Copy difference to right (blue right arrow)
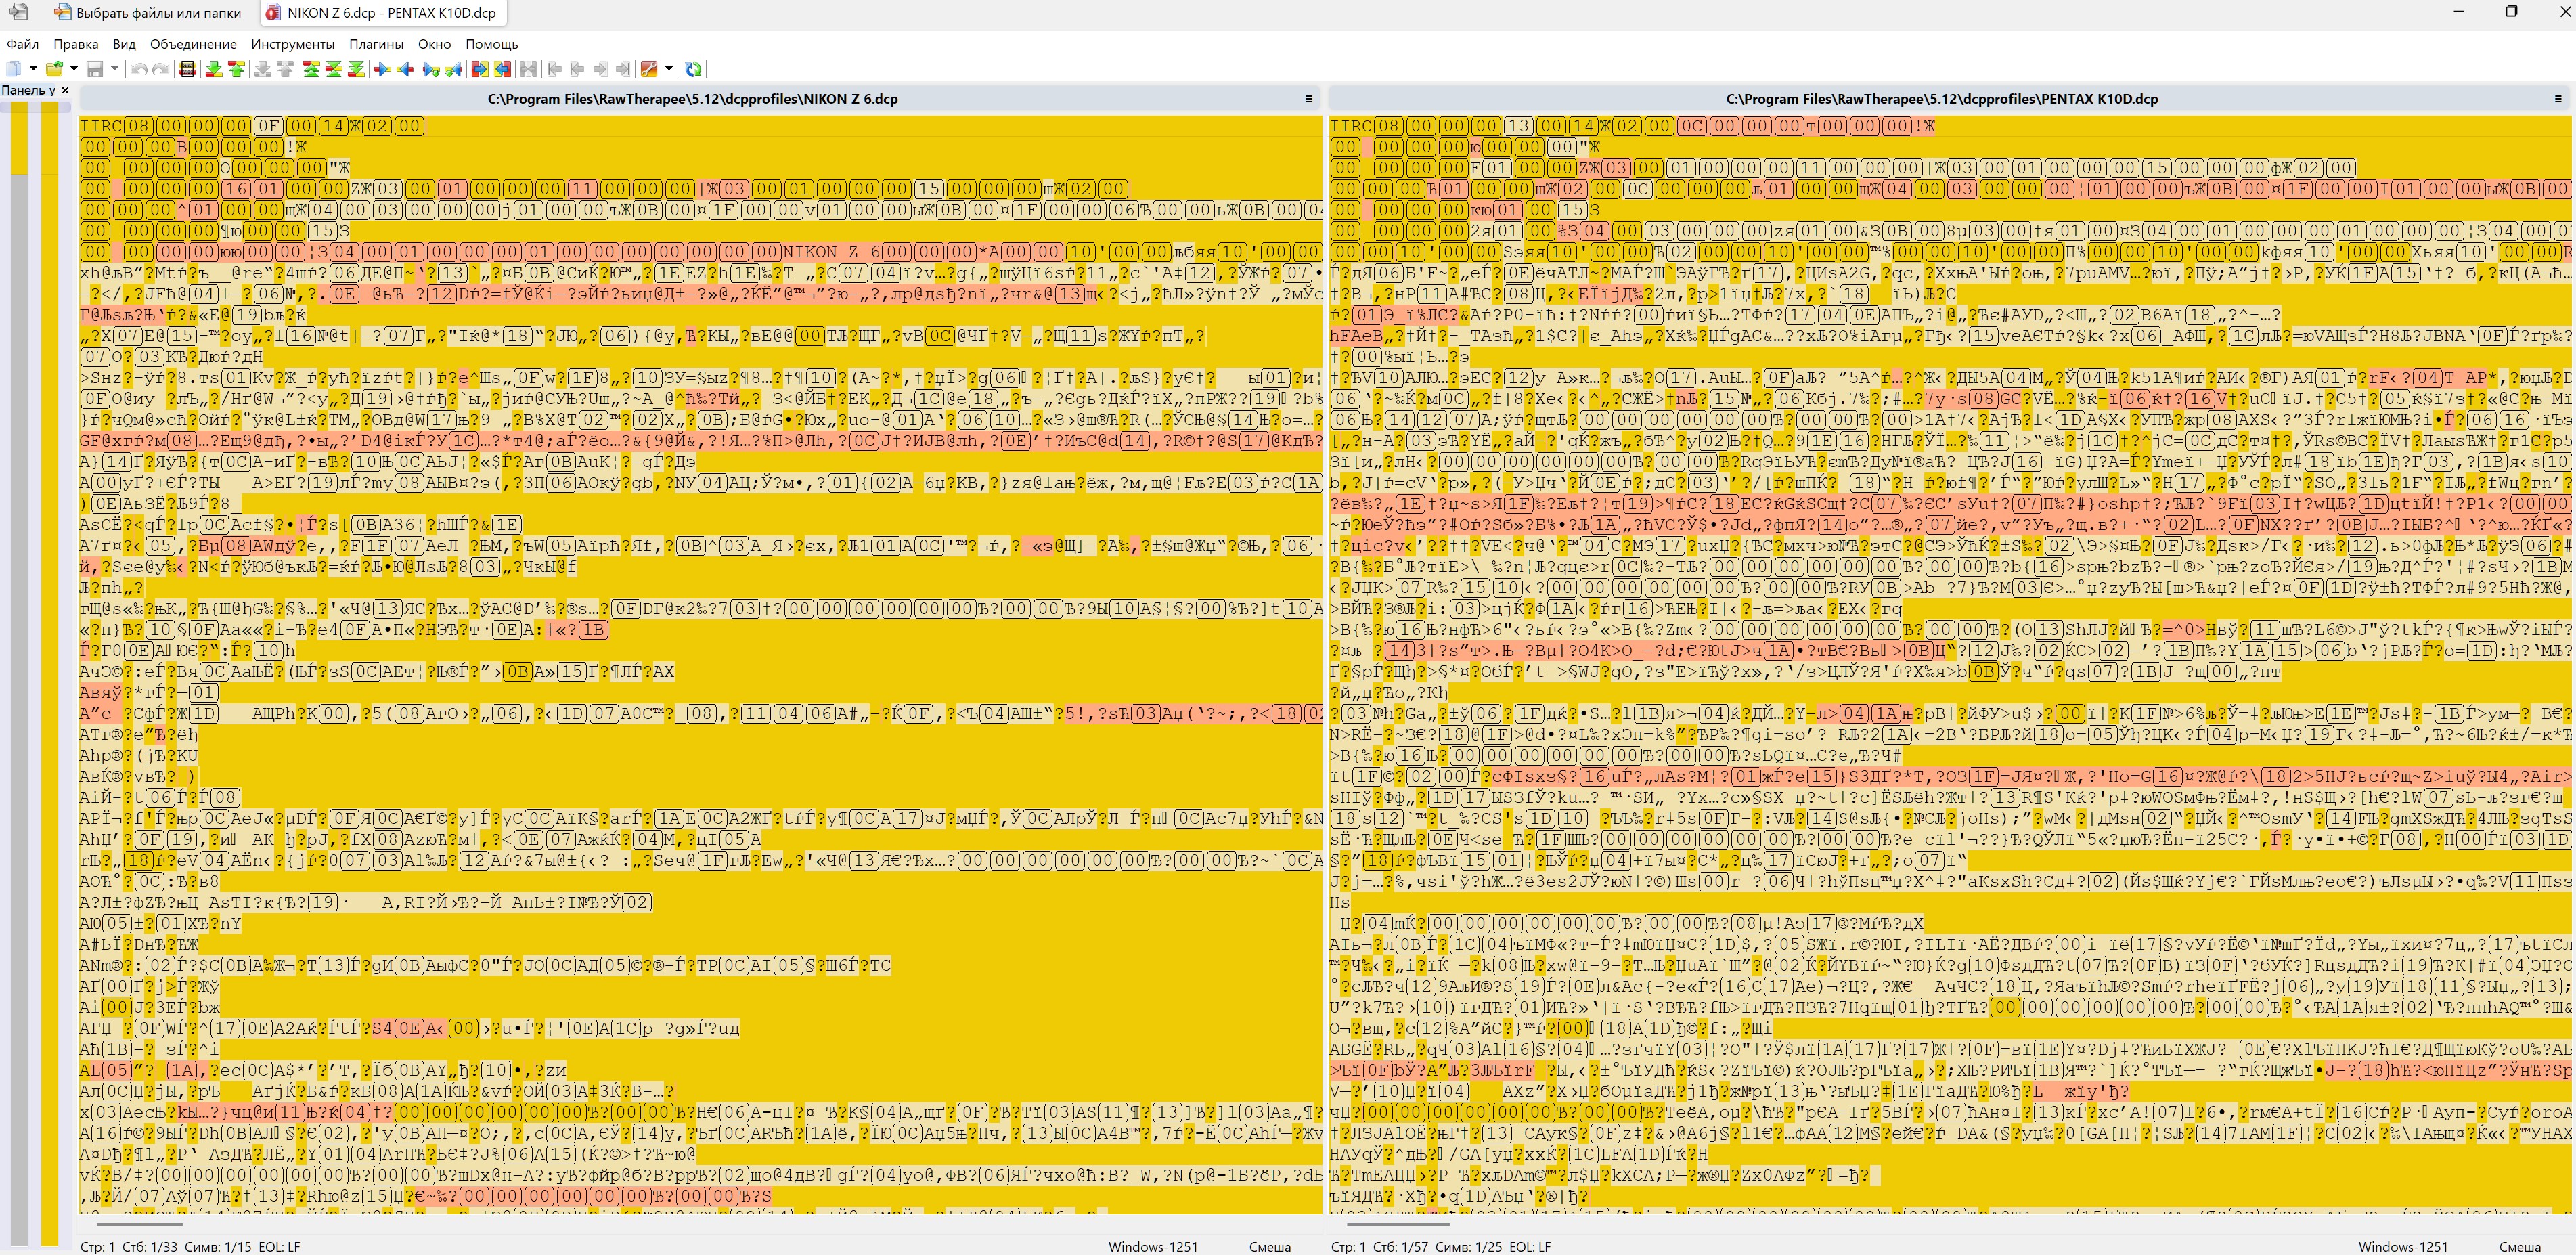The height and width of the screenshot is (1255, 2576). click(x=382, y=69)
